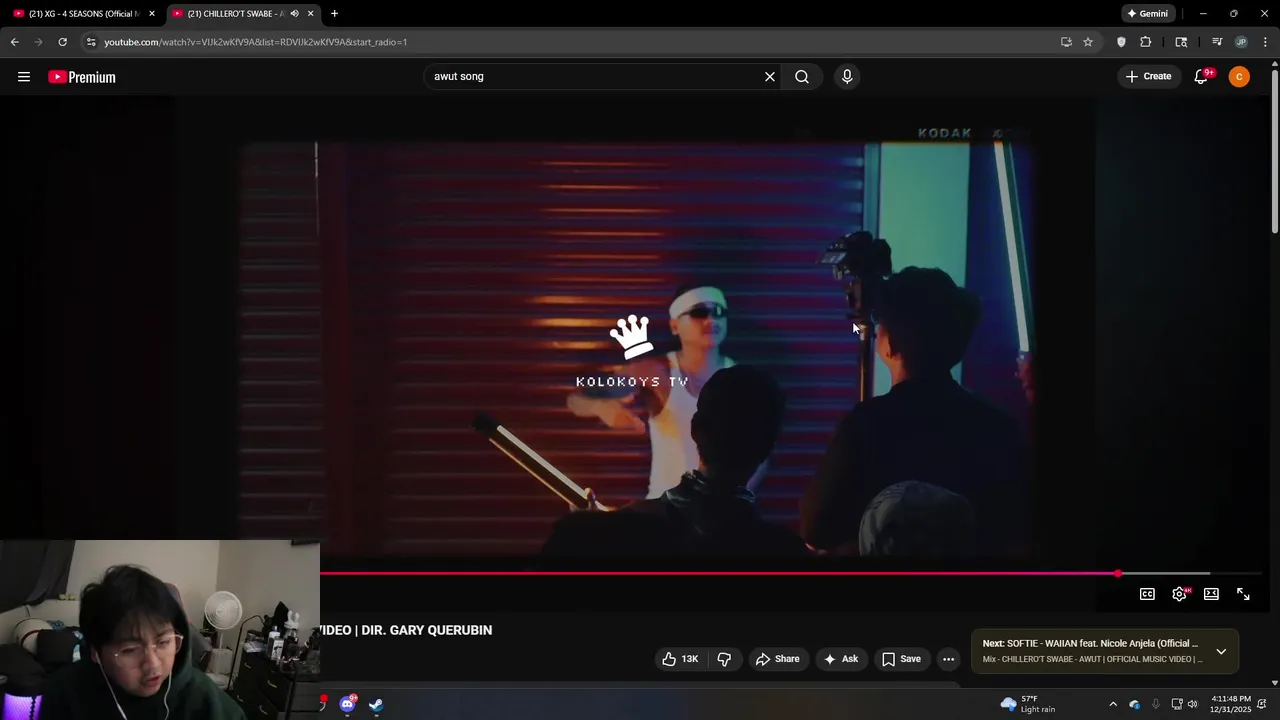Install app icon in address bar
Screen dimensions: 1280x720
1066,42
